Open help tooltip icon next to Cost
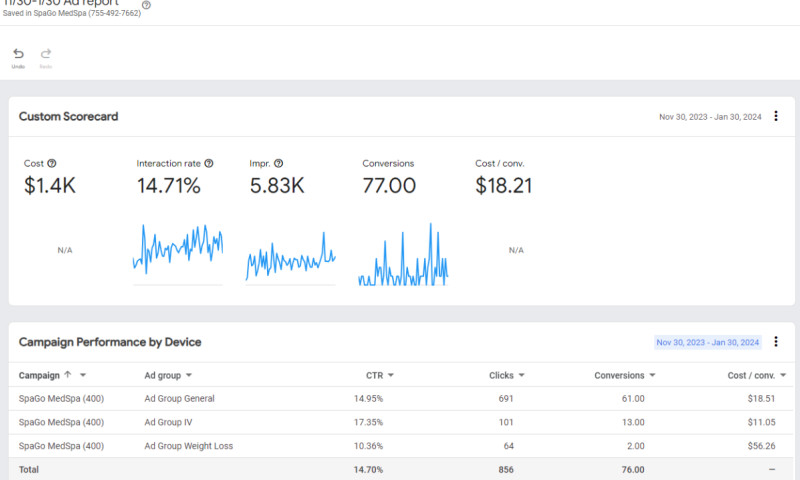Screen dimensions: 800x480 (52, 163)
